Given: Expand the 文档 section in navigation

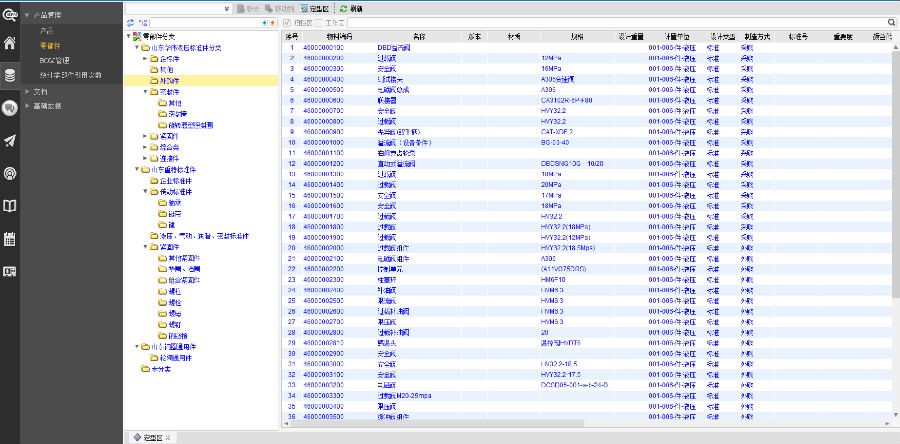Looking at the screenshot, I should pos(27,90).
